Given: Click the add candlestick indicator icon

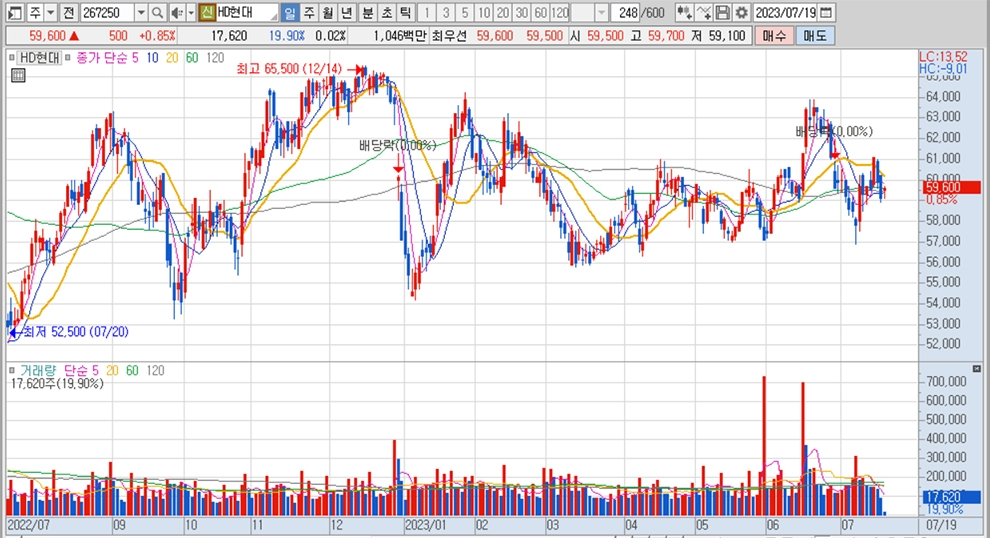Looking at the screenshot, I should click(x=684, y=13).
